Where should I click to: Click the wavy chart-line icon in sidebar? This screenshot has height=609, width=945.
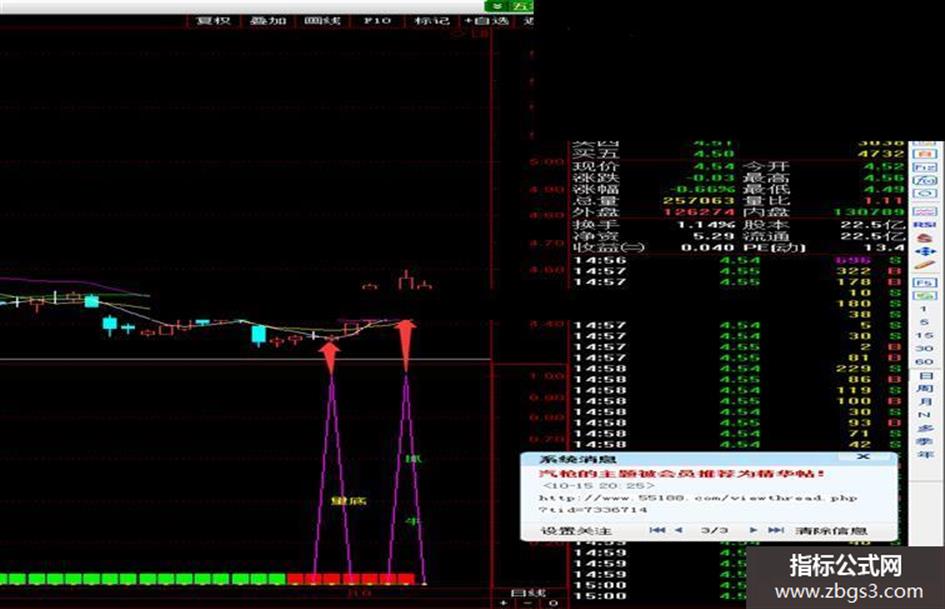pyautogui.click(x=925, y=211)
